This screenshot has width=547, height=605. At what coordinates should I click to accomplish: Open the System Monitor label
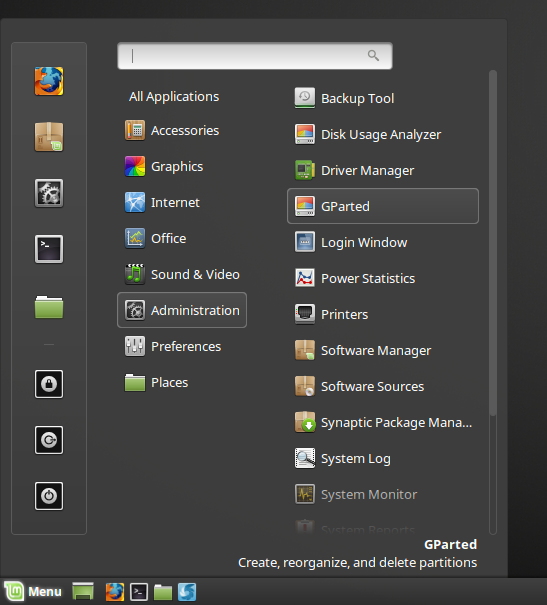click(x=369, y=494)
